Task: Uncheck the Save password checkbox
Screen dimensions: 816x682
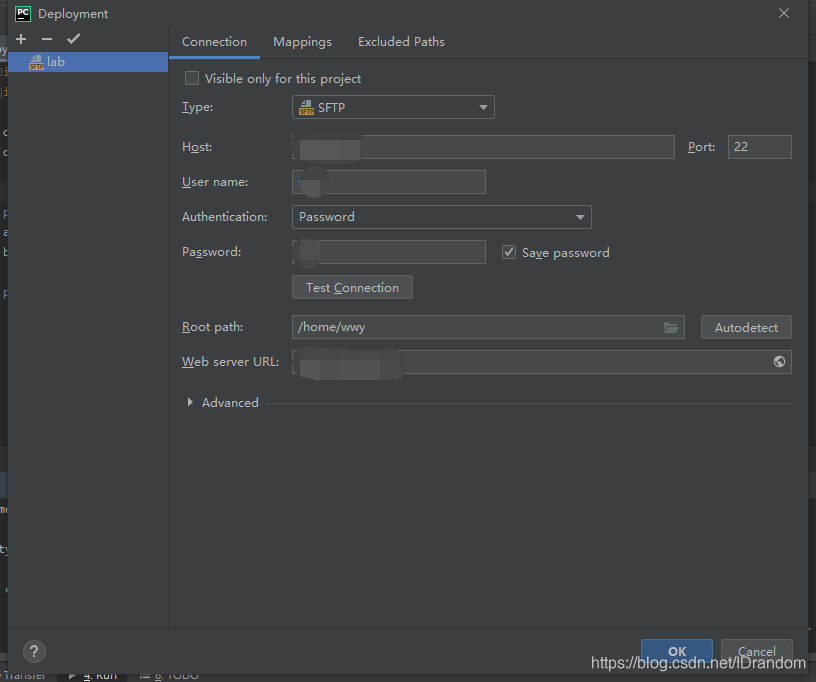Action: tap(509, 252)
